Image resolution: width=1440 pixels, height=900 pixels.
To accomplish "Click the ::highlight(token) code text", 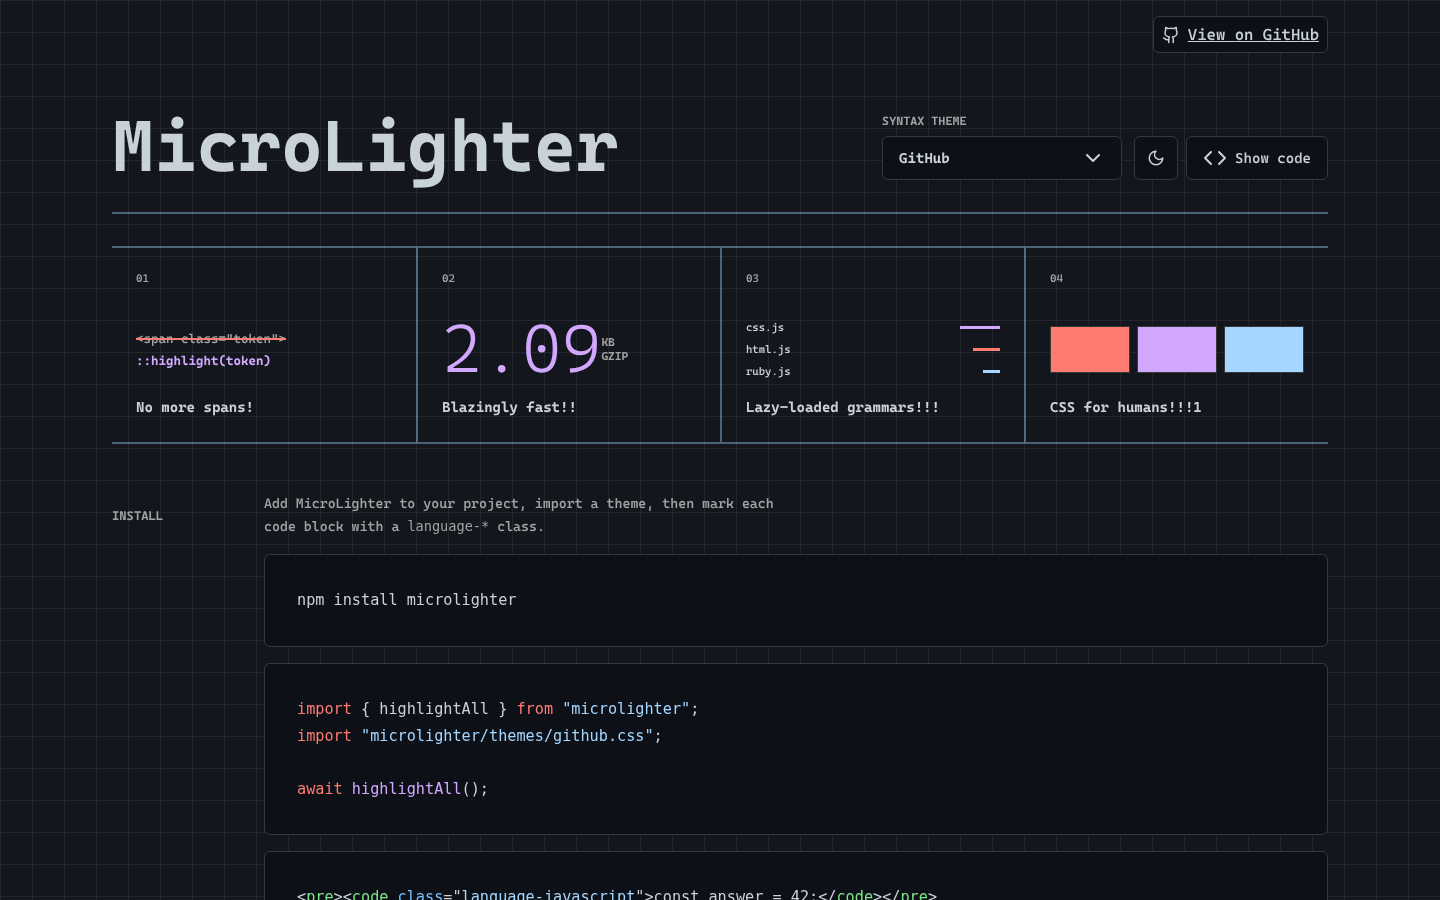I will [x=204, y=361].
